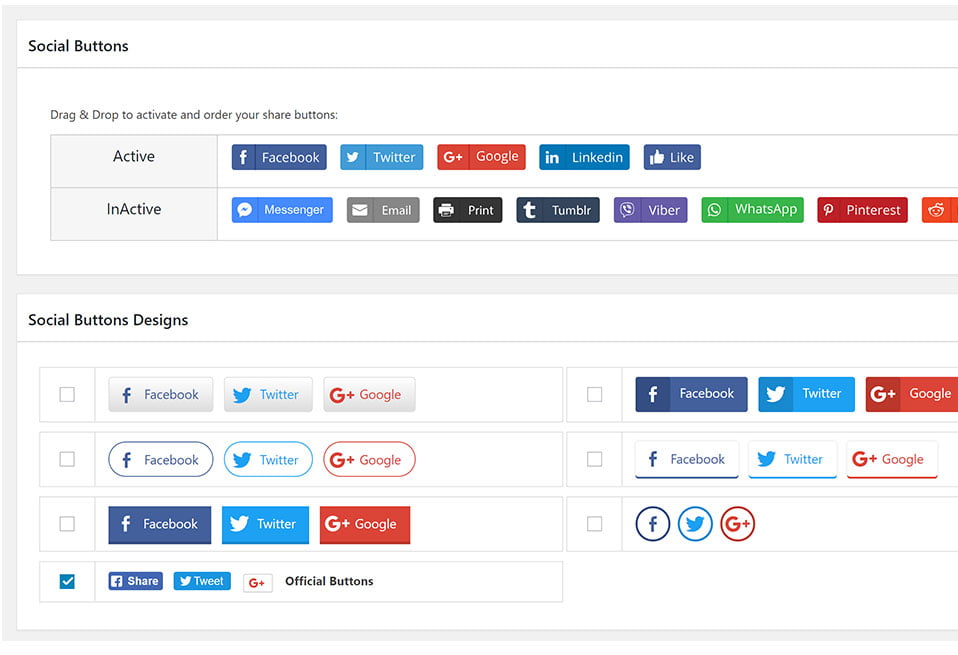Click the Like thumbs-up button
This screenshot has height=655, width=958.
tap(672, 157)
